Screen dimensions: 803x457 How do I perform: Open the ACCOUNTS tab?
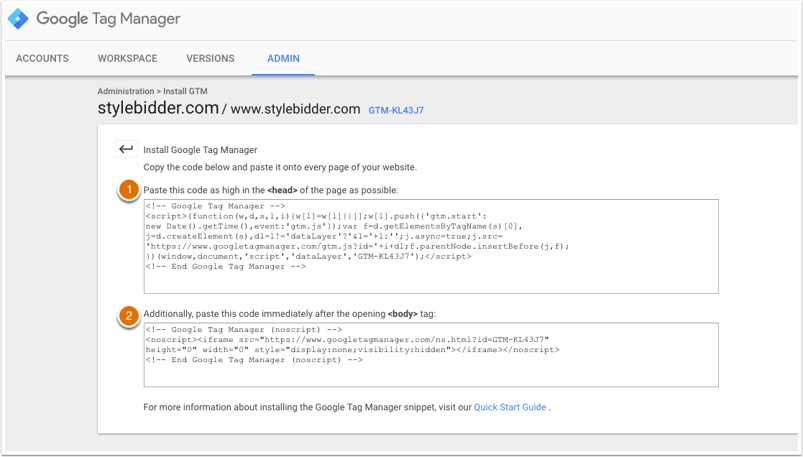pyautogui.click(x=42, y=58)
